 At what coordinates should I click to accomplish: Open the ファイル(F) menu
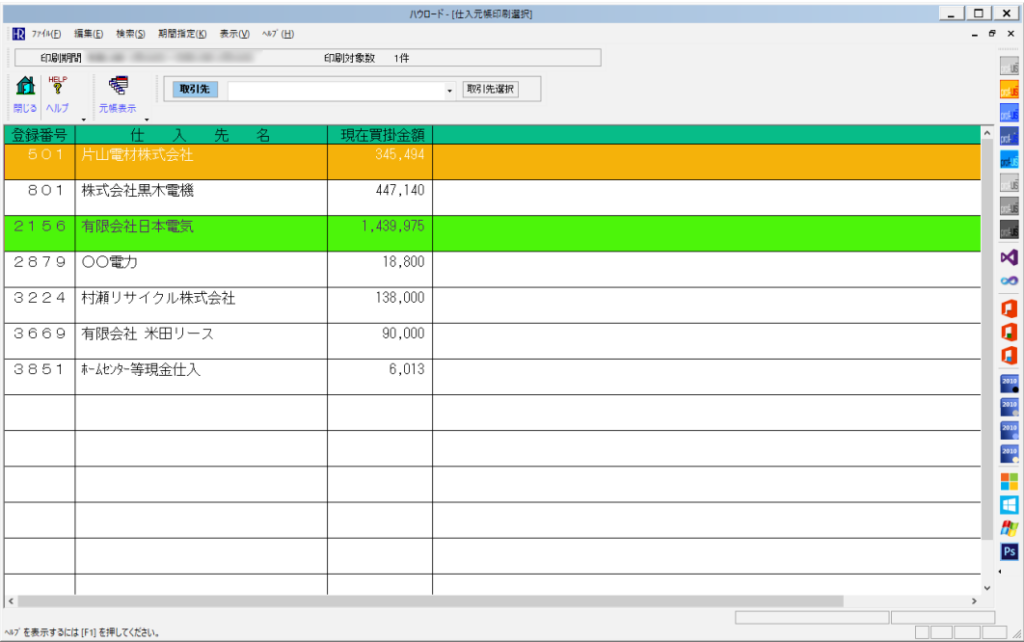point(46,34)
